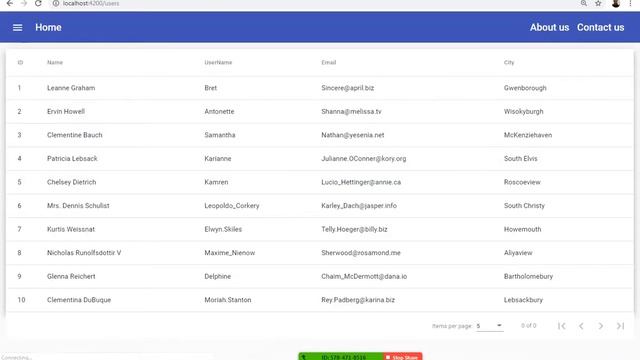The width and height of the screenshot is (640, 360).
Task: Select the name Kurtis Weissnat
Action: pyautogui.click(x=71, y=229)
